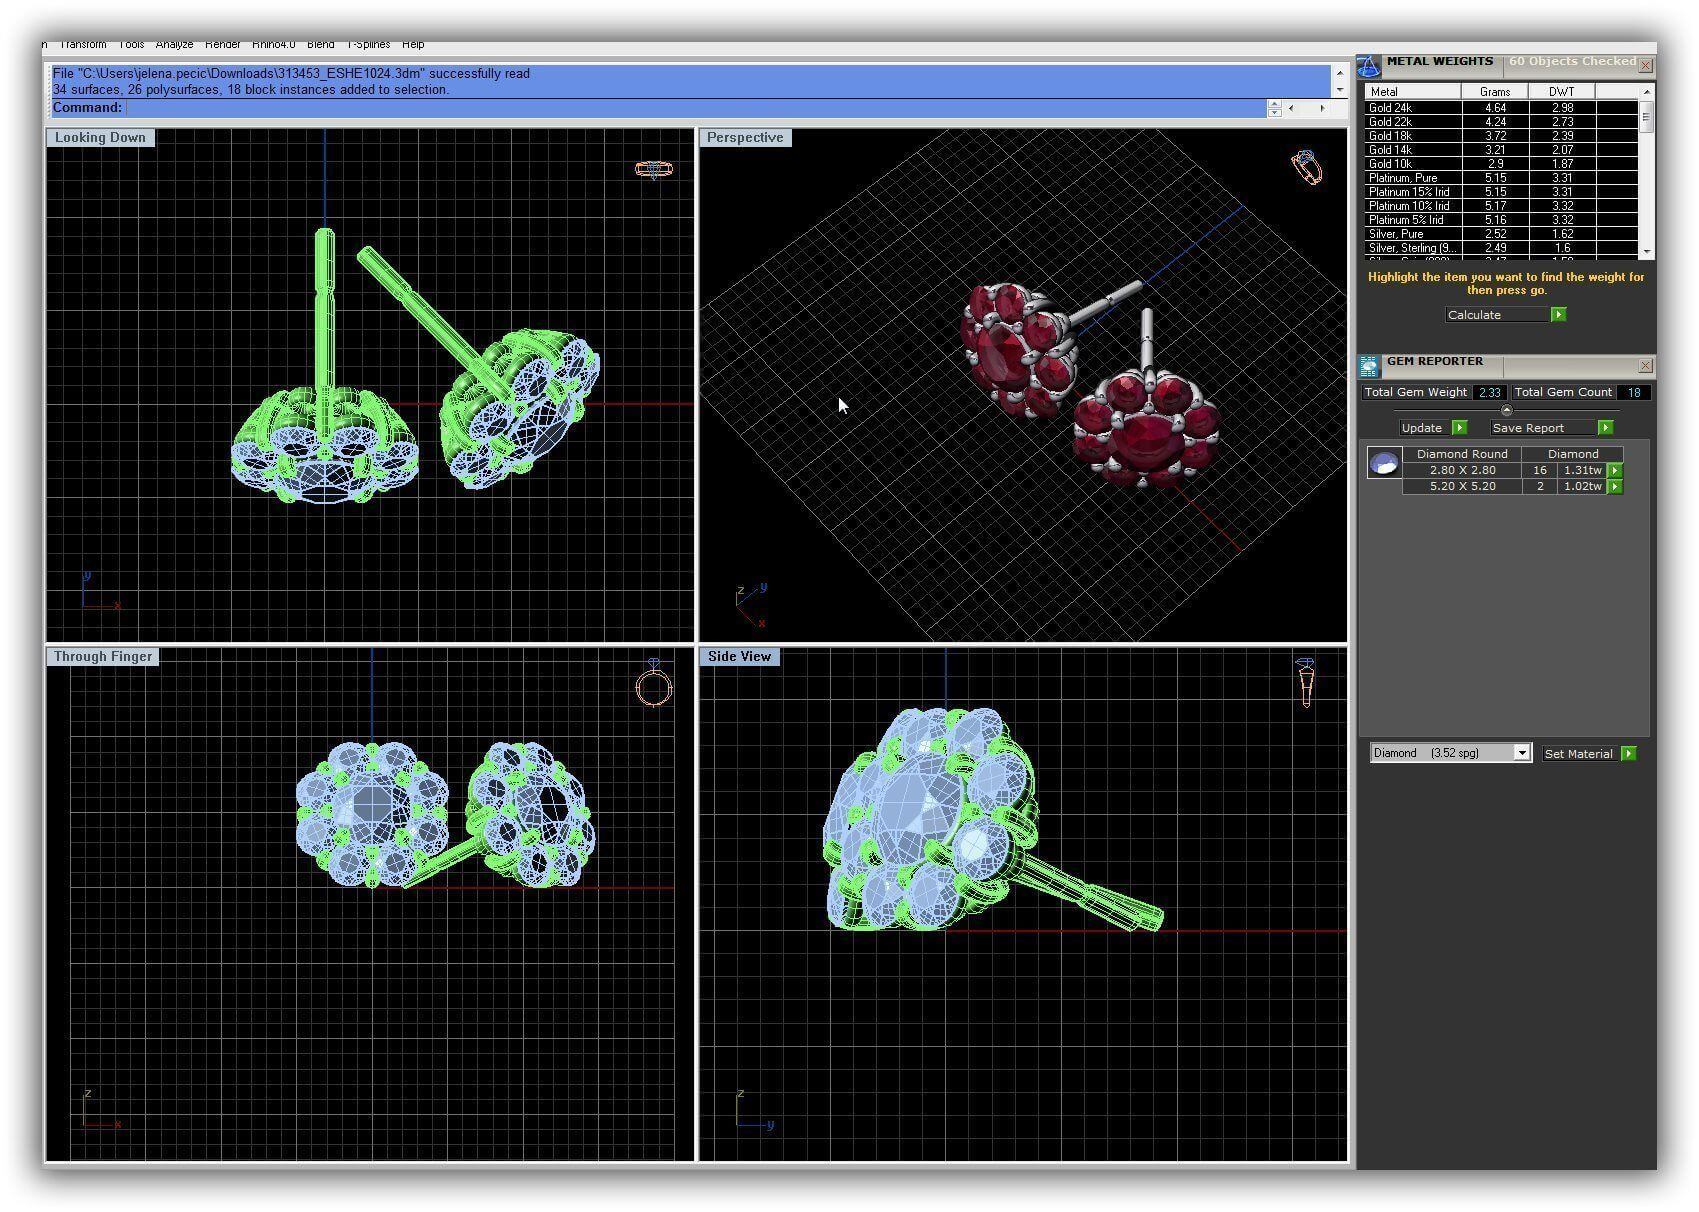Click the Looking Down viewport title

click(x=100, y=137)
